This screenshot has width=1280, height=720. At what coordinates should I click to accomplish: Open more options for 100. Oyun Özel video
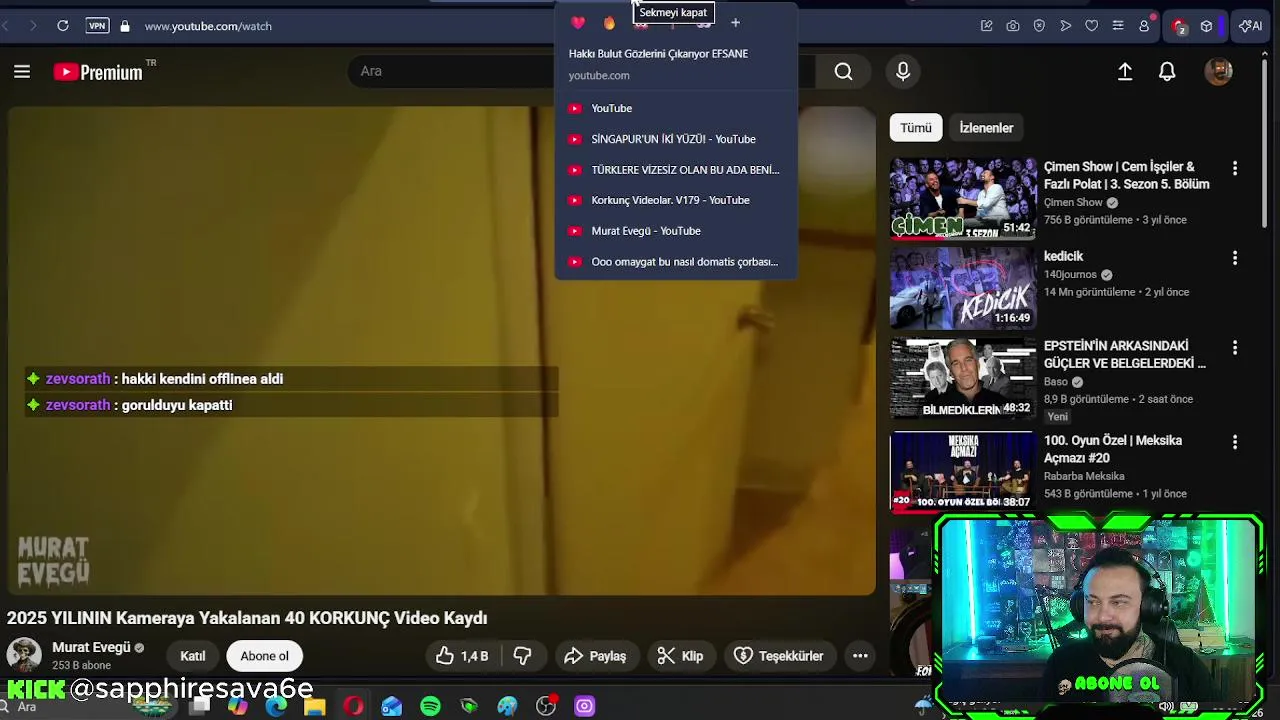1235,442
